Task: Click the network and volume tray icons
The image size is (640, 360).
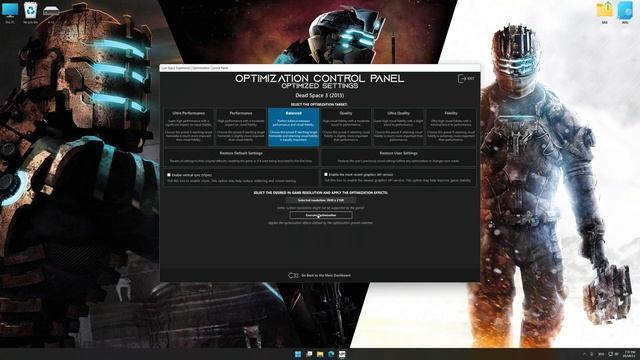Action: pyautogui.click(x=613, y=354)
